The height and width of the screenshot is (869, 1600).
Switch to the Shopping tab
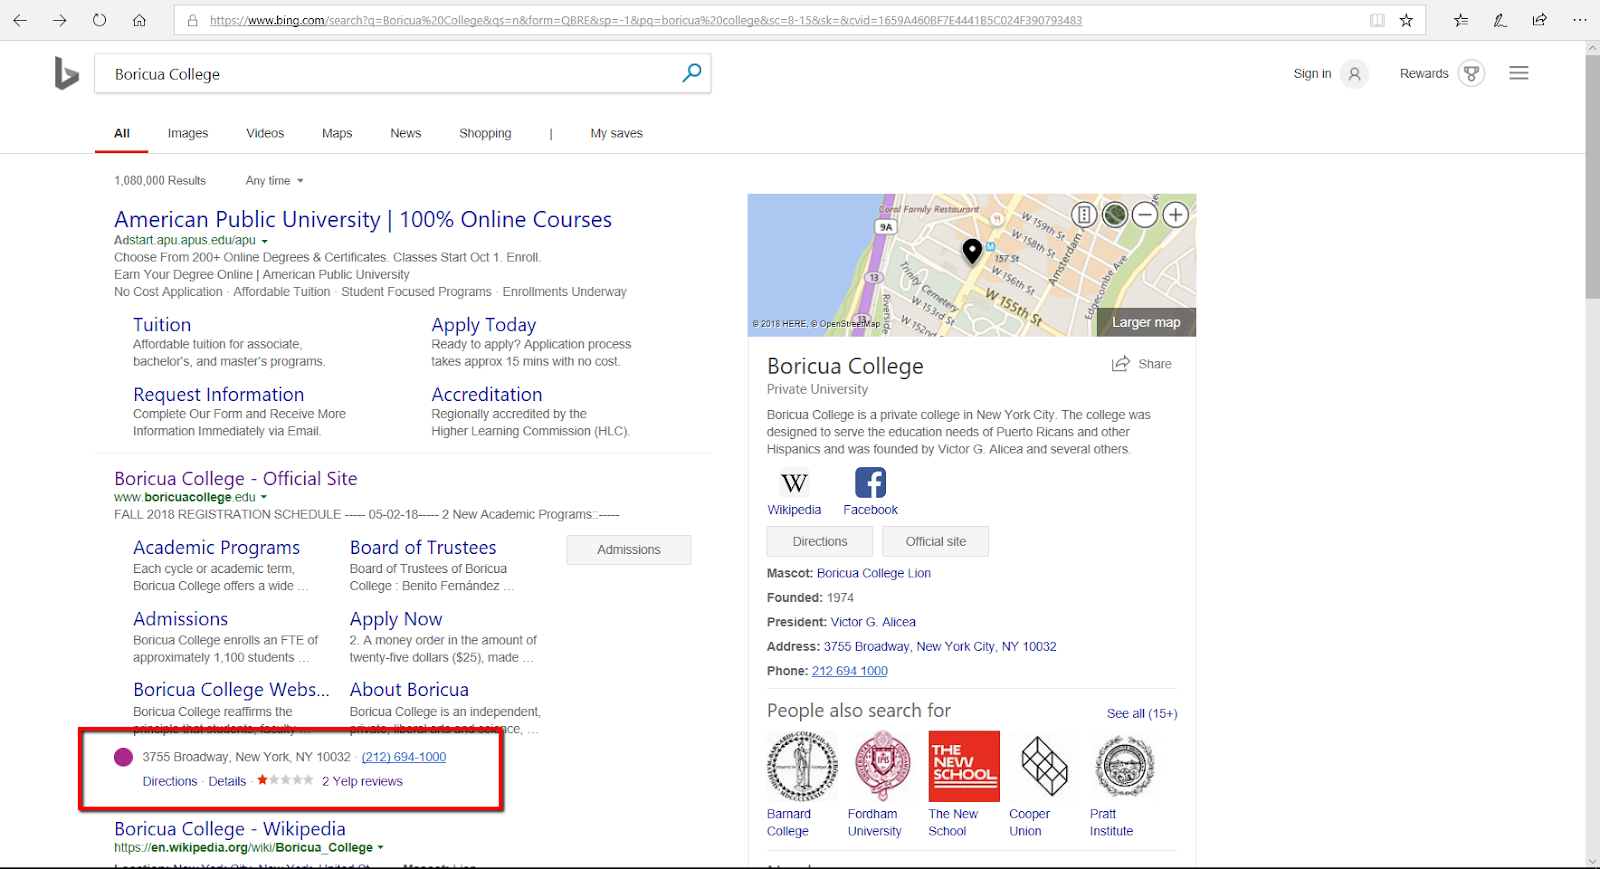(485, 133)
